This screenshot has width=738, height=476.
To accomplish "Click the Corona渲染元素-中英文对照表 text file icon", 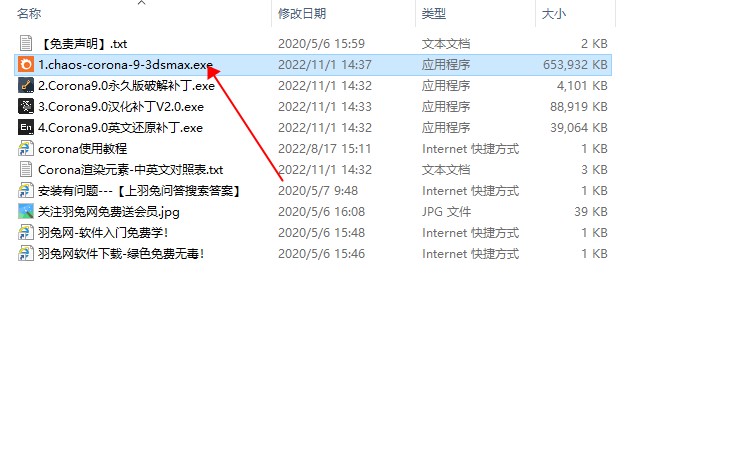I will pos(26,169).
